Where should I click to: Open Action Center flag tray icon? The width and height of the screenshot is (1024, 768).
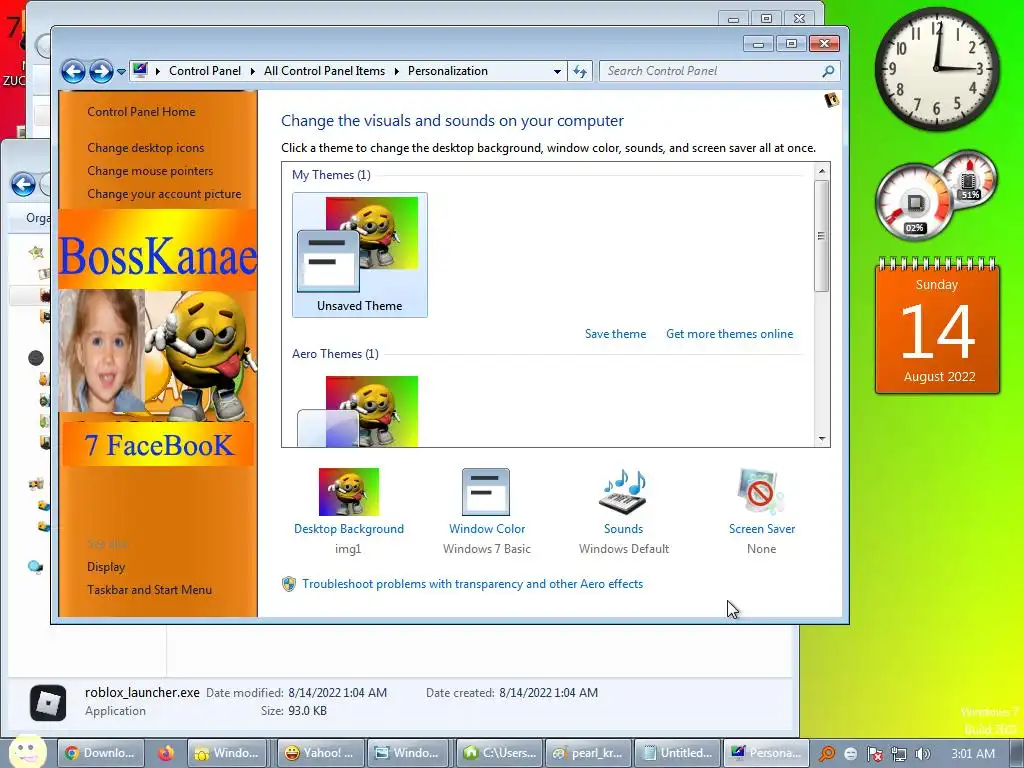point(874,754)
